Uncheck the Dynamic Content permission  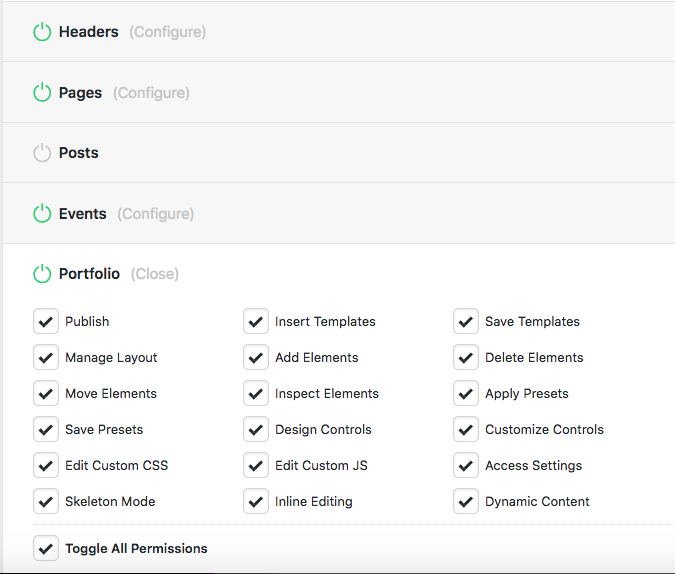(x=466, y=501)
